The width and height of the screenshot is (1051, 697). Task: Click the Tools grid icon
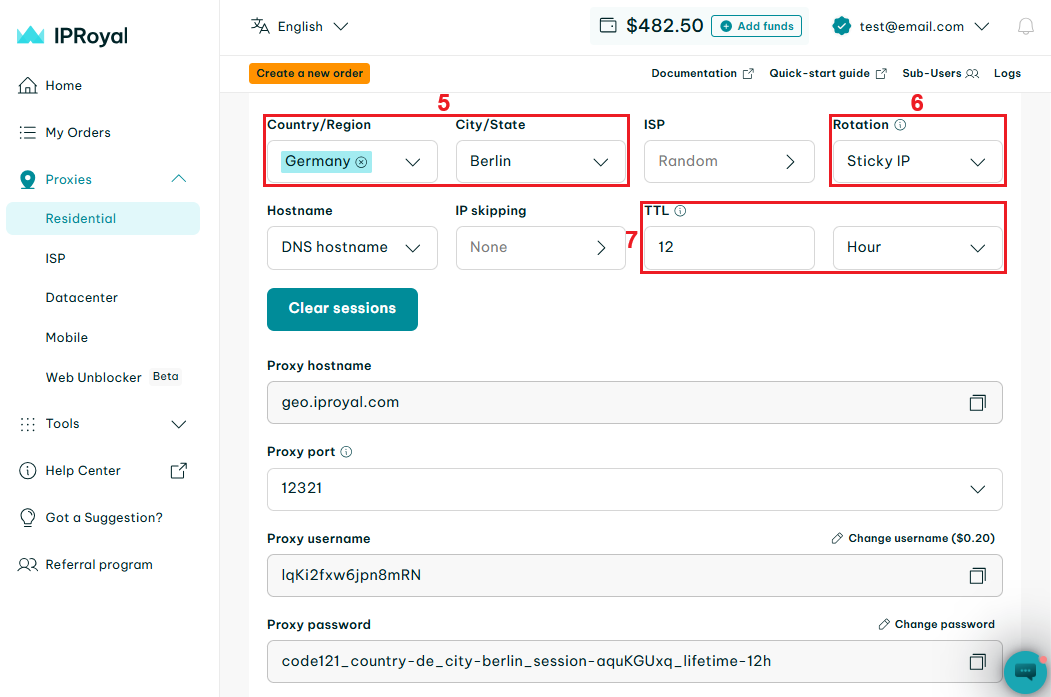tap(27, 424)
